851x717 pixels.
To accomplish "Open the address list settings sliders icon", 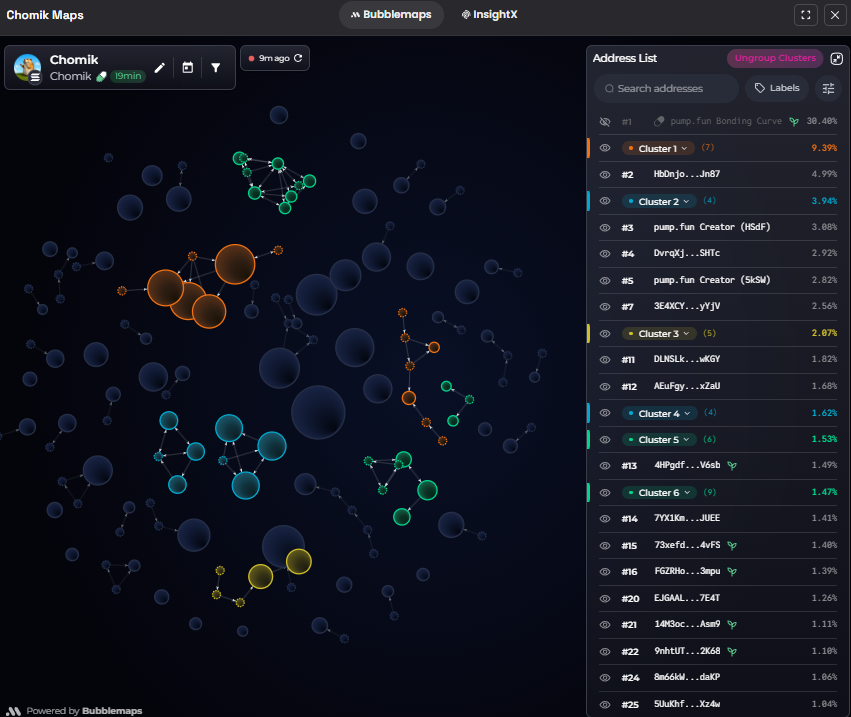I will (x=828, y=88).
